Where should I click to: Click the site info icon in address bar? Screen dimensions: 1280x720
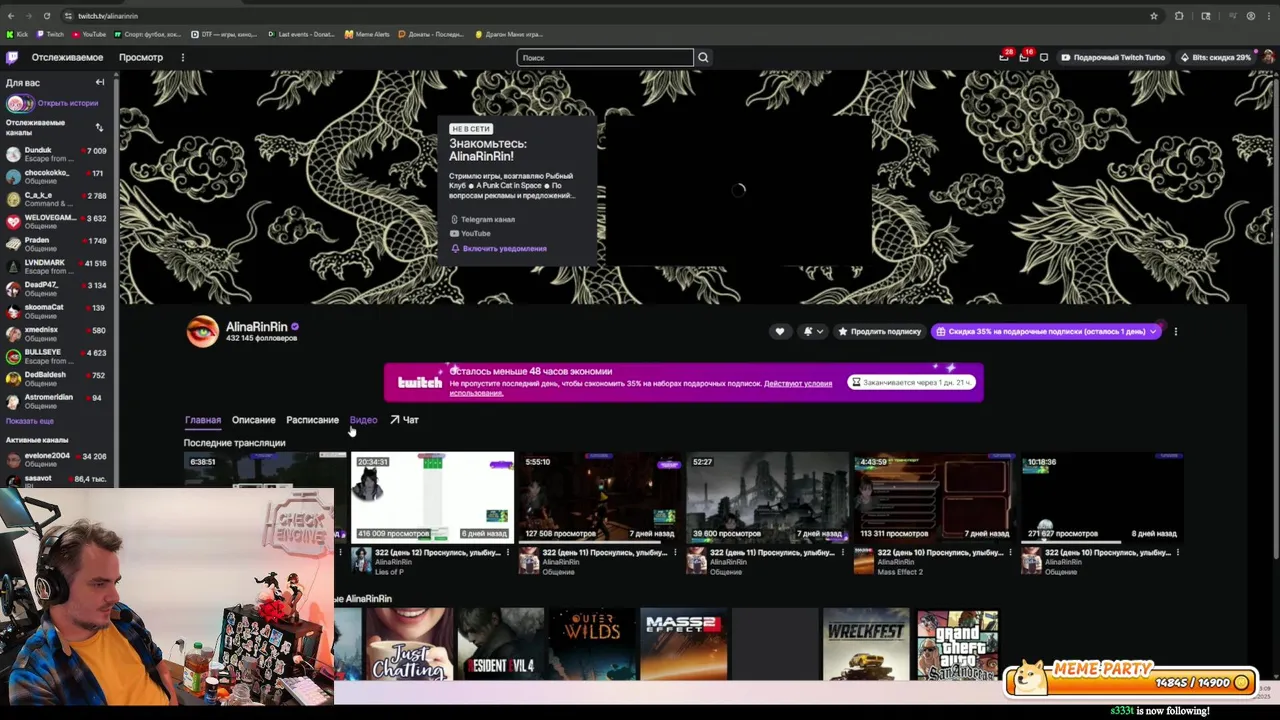(68, 16)
